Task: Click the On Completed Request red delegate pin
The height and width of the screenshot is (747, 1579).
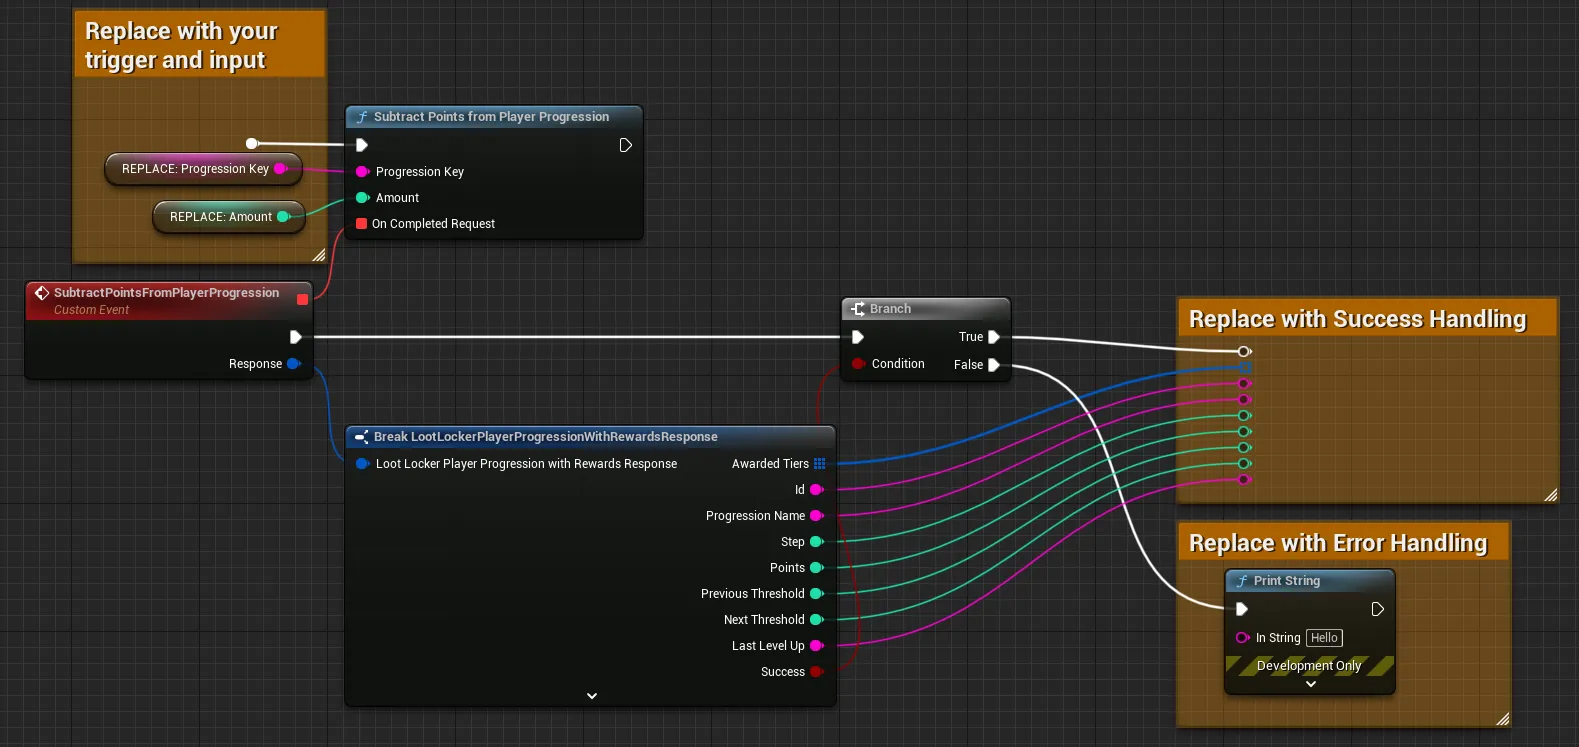Action: click(x=361, y=224)
